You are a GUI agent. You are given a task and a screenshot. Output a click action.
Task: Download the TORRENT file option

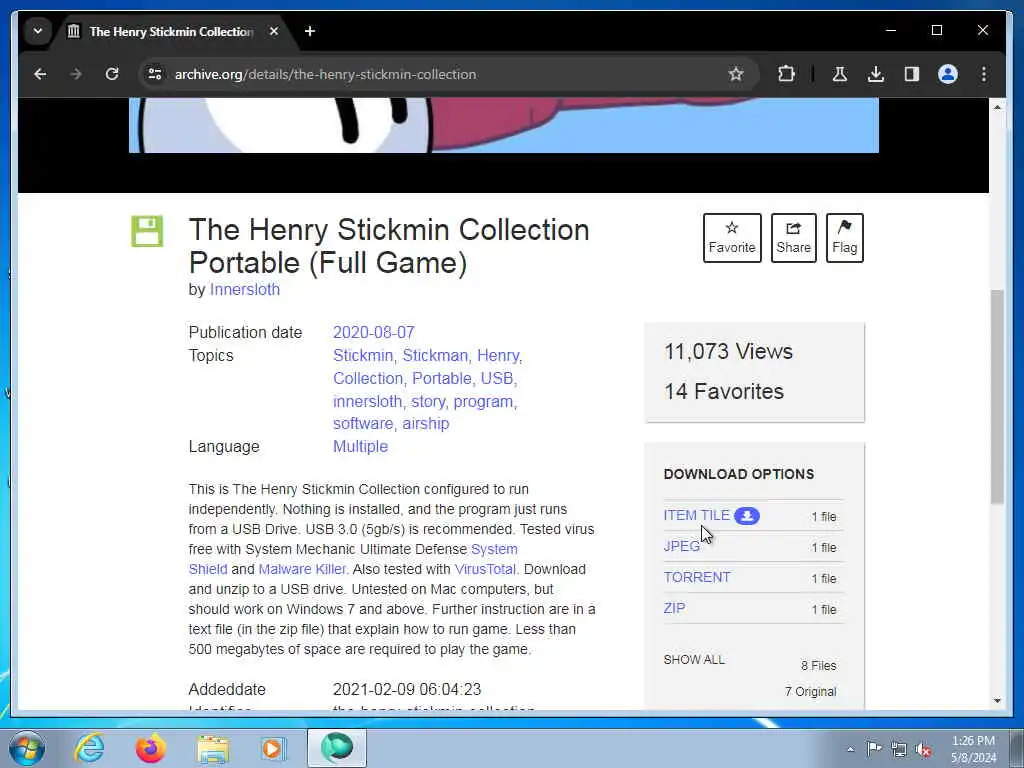pos(697,577)
